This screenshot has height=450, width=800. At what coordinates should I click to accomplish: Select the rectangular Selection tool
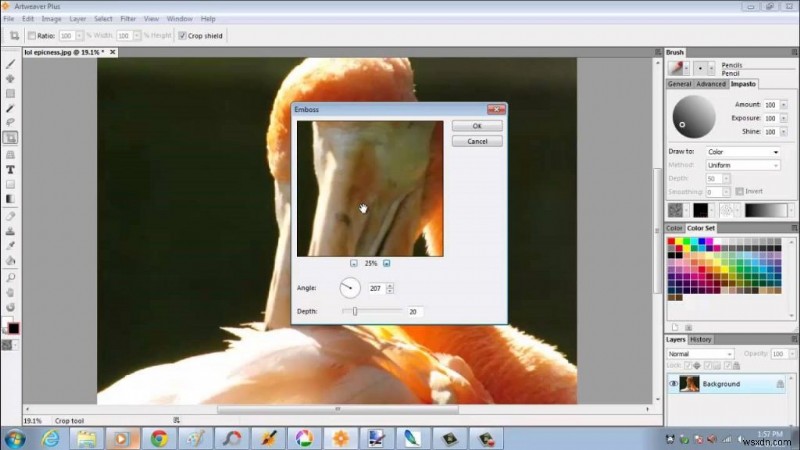click(x=10, y=94)
